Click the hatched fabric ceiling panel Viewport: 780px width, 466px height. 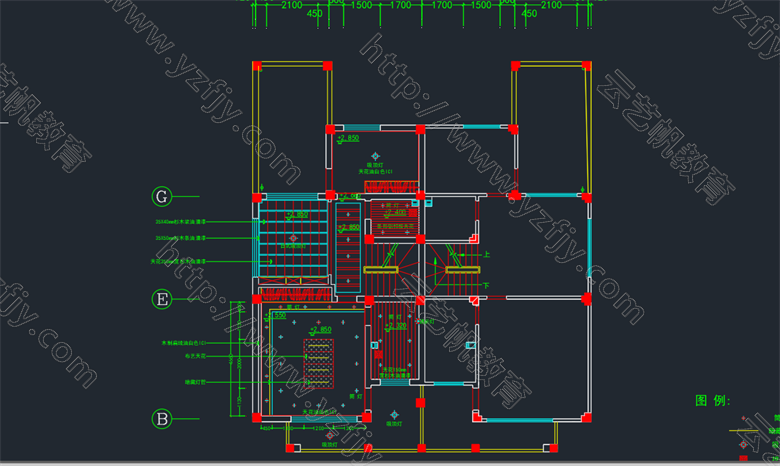[318, 364]
